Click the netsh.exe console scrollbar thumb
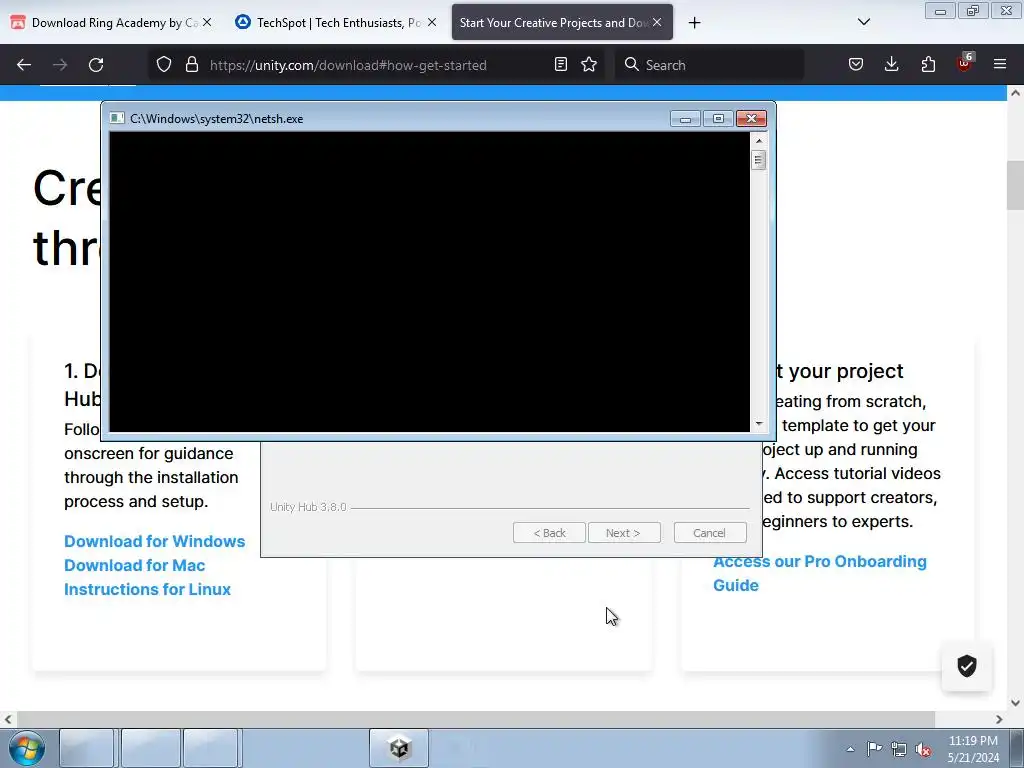 (x=759, y=160)
